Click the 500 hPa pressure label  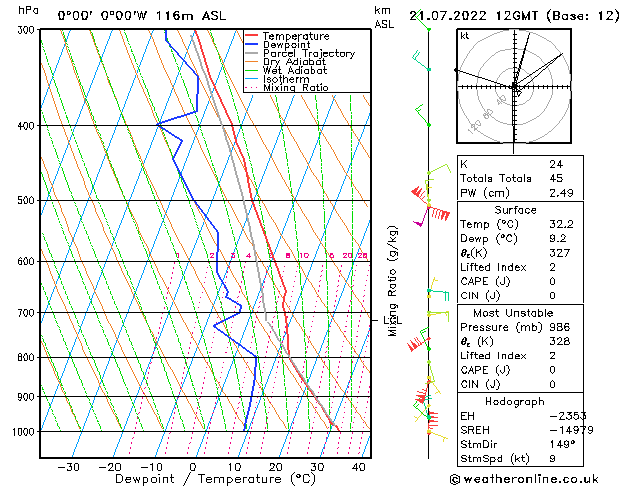click(28, 200)
